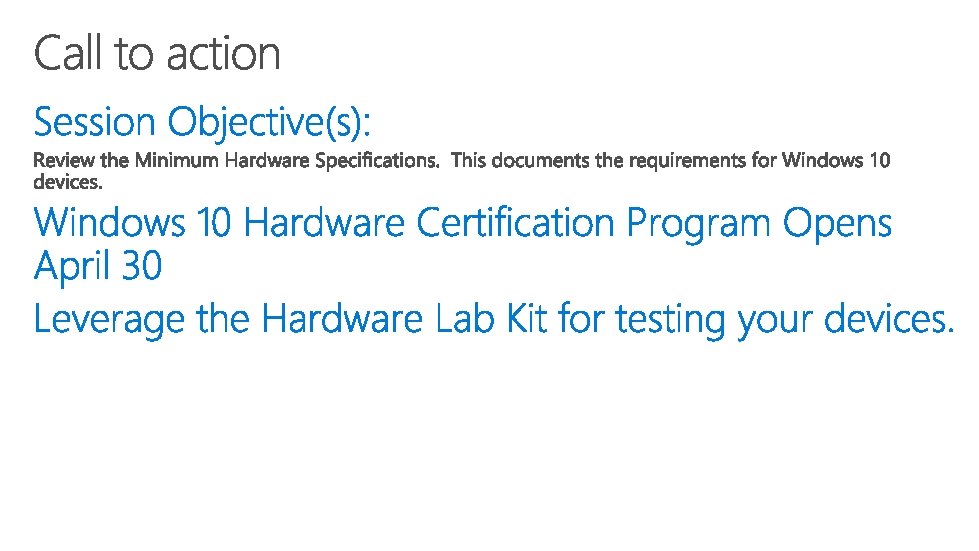Select 'Minimum Hardware Specifications' phrase in body text
The height and width of the screenshot is (551, 979).
tap(287, 161)
